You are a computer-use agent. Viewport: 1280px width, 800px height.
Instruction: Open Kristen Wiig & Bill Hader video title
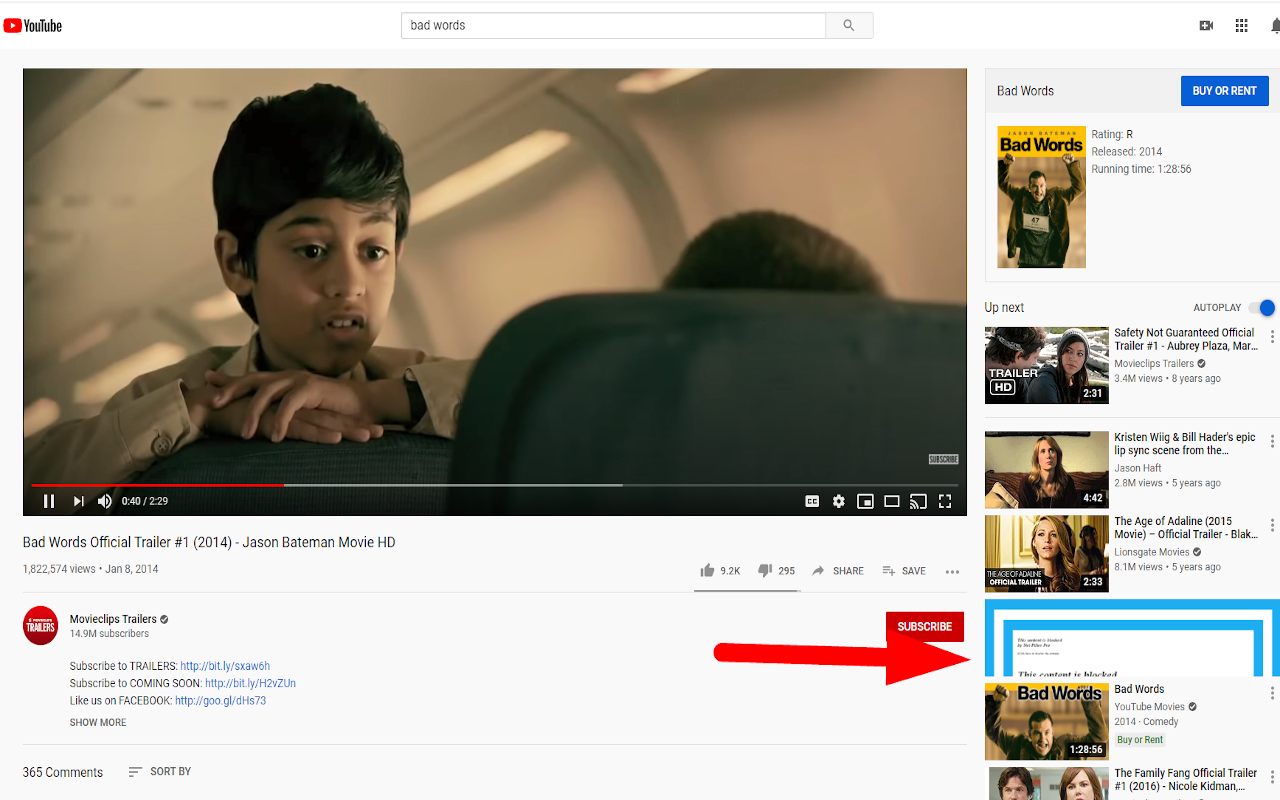click(x=1185, y=444)
